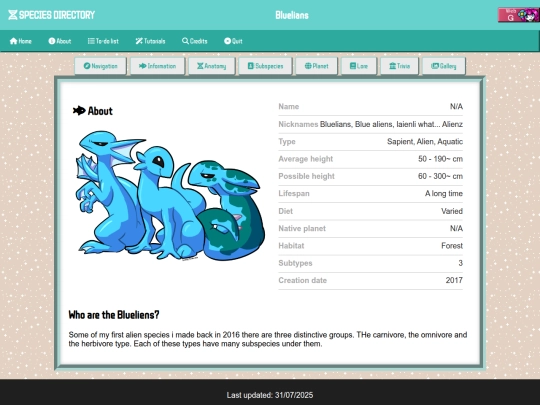Screen dimensions: 540x405
Task: Click the list icon beside To-do list
Action: pyautogui.click(x=91, y=41)
